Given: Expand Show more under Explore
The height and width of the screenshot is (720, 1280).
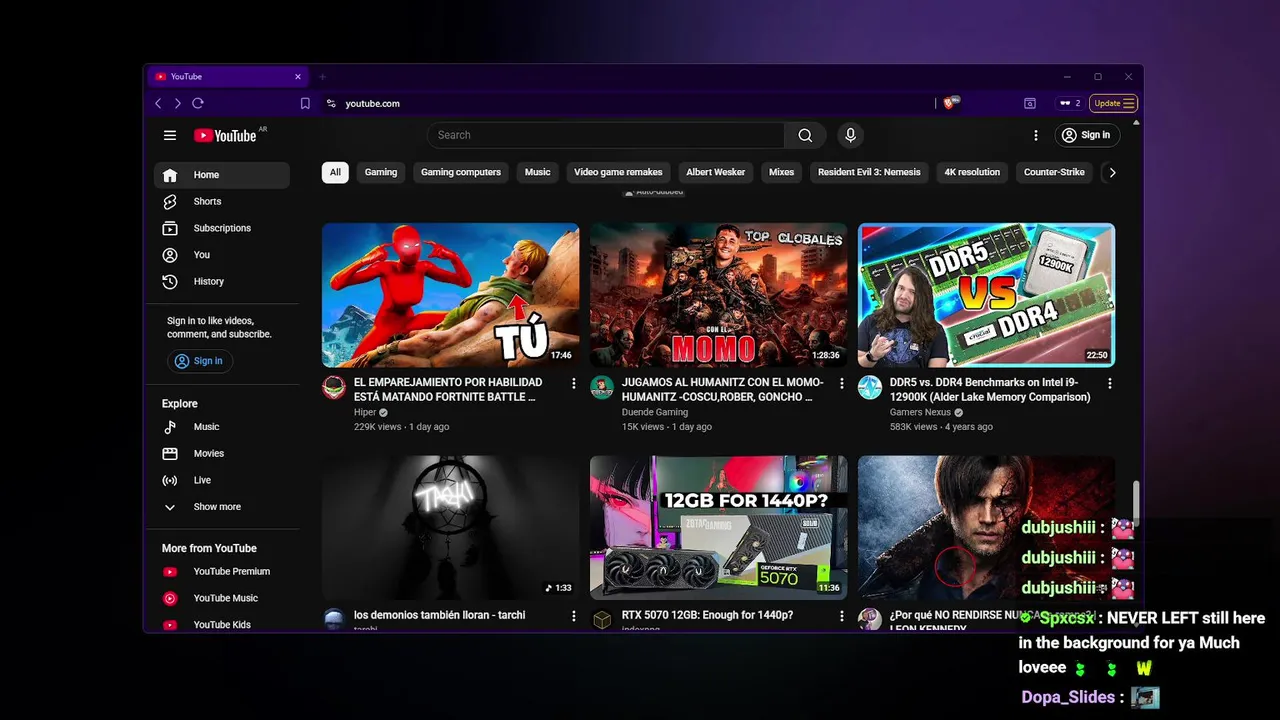Looking at the screenshot, I should [222, 507].
